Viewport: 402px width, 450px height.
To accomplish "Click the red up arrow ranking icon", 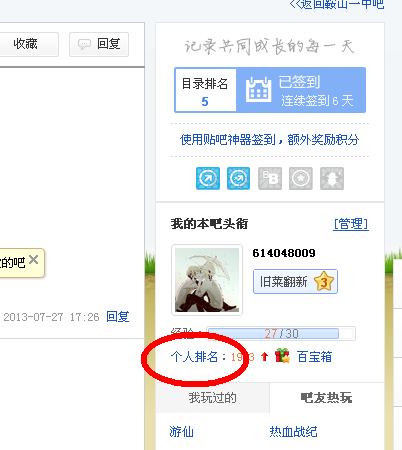I will point(264,357).
